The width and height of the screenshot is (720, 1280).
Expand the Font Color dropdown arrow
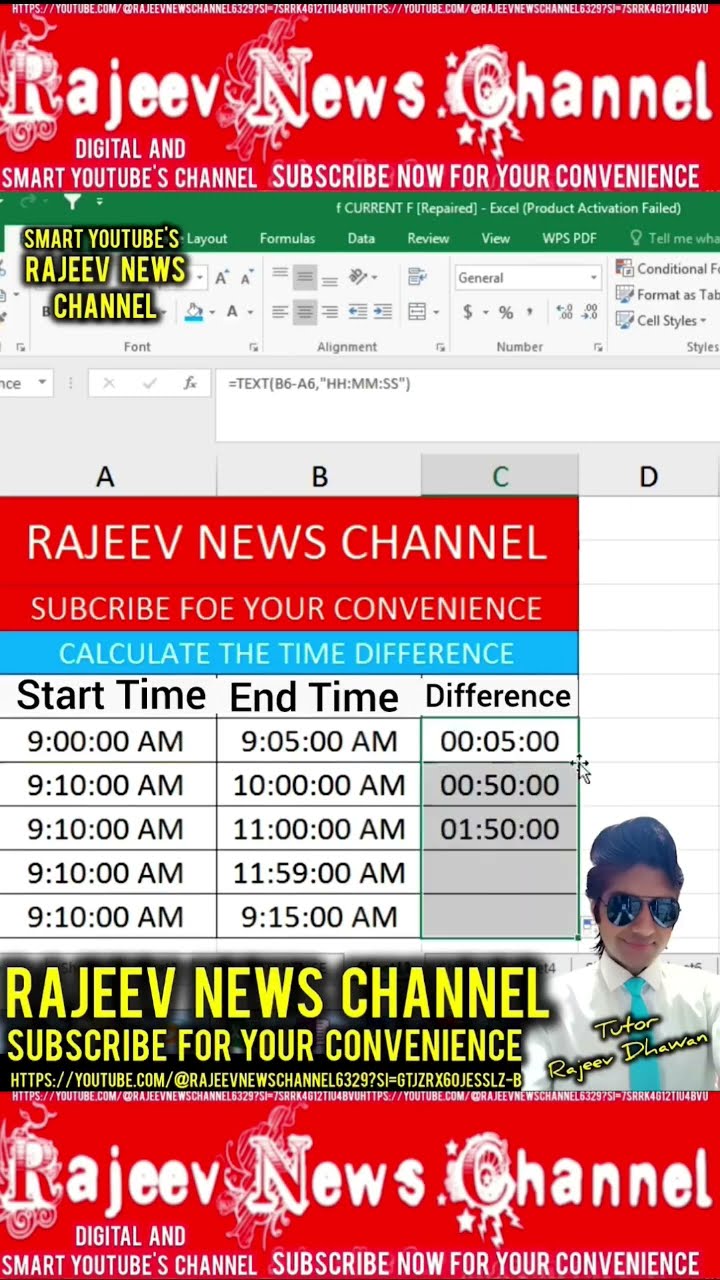click(248, 312)
